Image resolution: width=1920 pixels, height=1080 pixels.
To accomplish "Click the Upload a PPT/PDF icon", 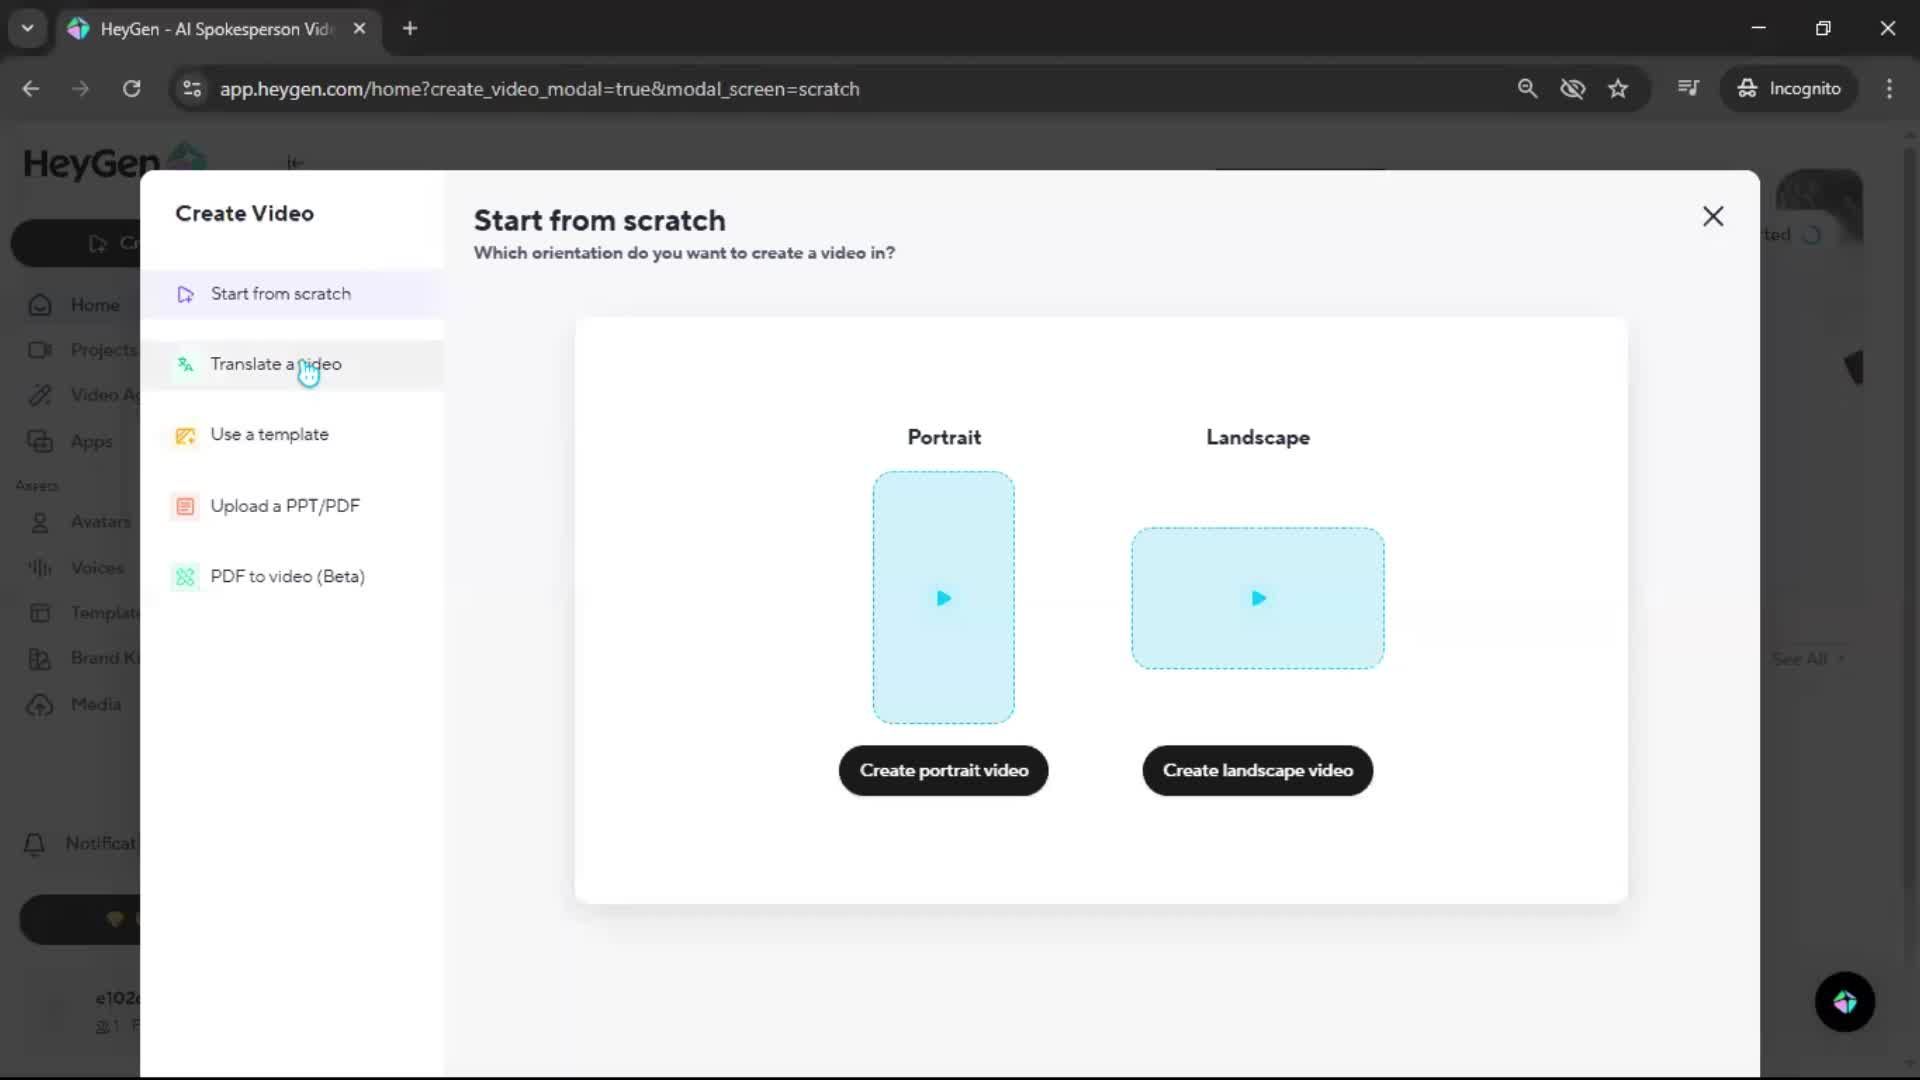I will [185, 506].
